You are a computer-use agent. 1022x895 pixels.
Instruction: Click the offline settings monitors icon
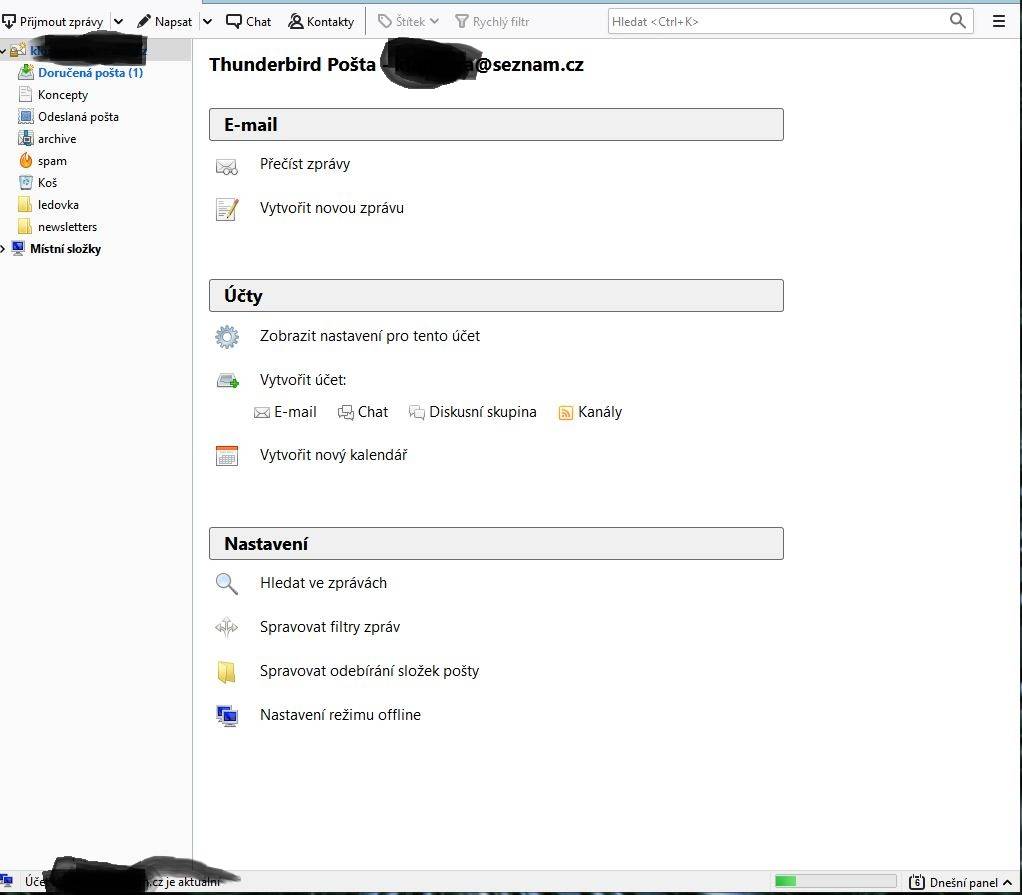[227, 716]
